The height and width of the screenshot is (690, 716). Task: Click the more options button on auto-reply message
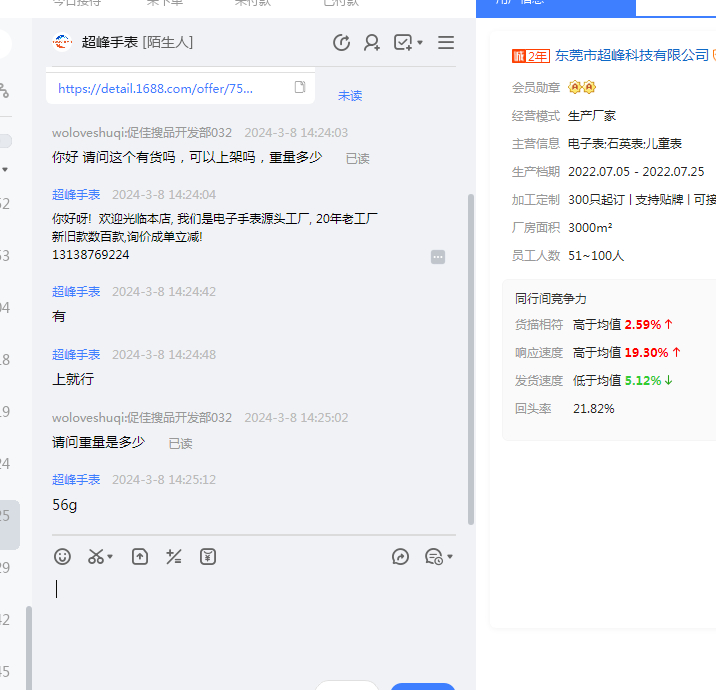tap(438, 257)
